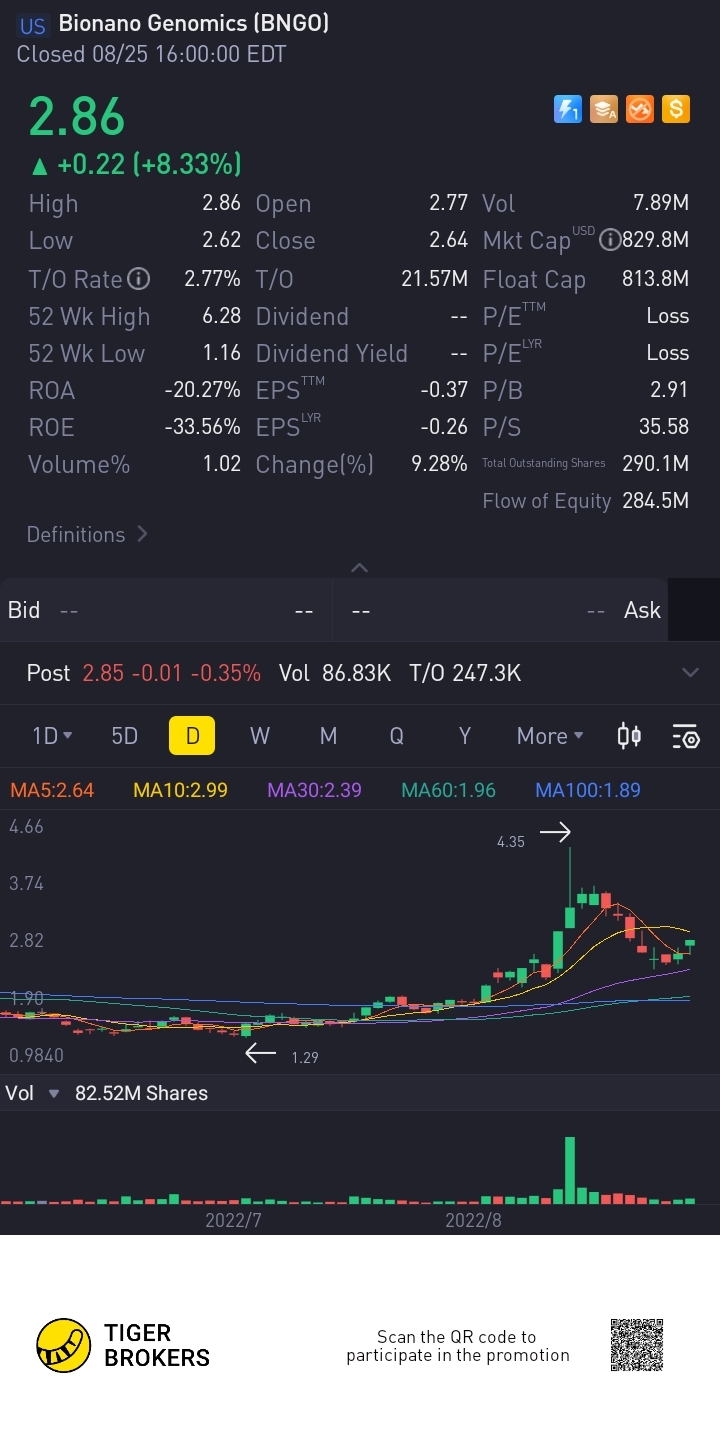Tap the Post price 2.85
The width and height of the screenshot is (720, 1456).
point(103,673)
